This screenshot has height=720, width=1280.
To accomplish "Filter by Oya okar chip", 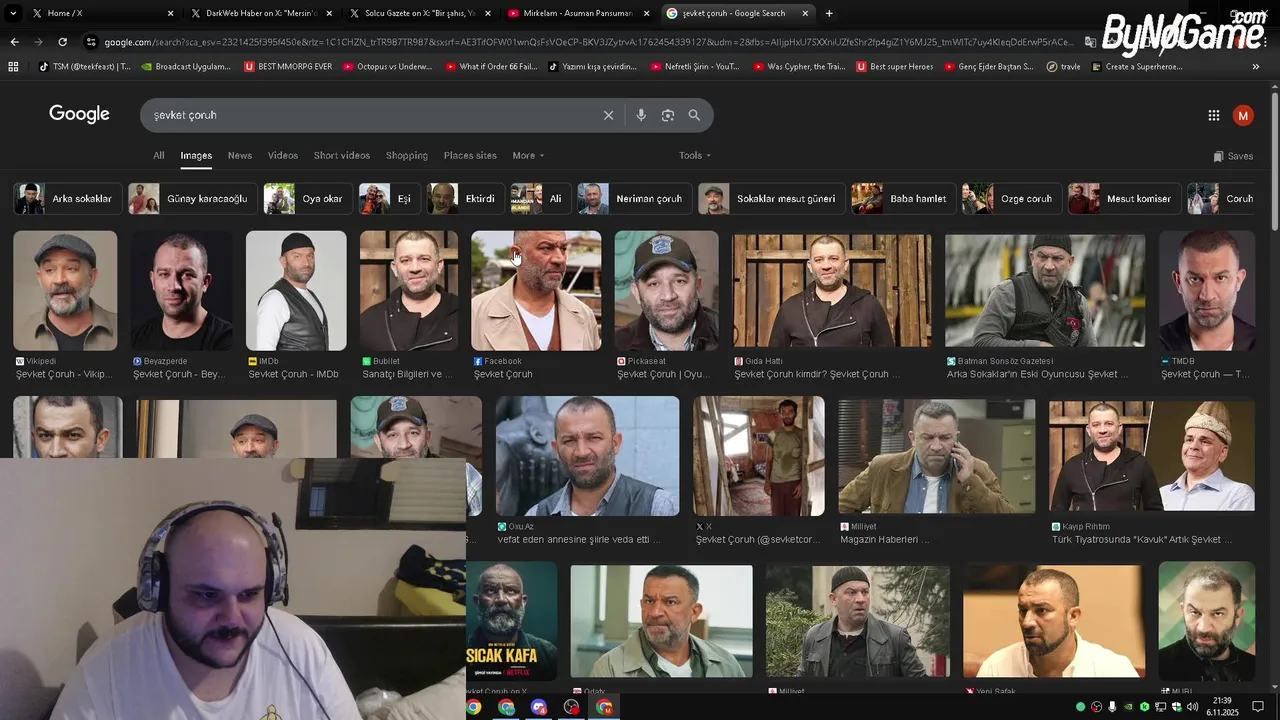I will click(x=308, y=199).
